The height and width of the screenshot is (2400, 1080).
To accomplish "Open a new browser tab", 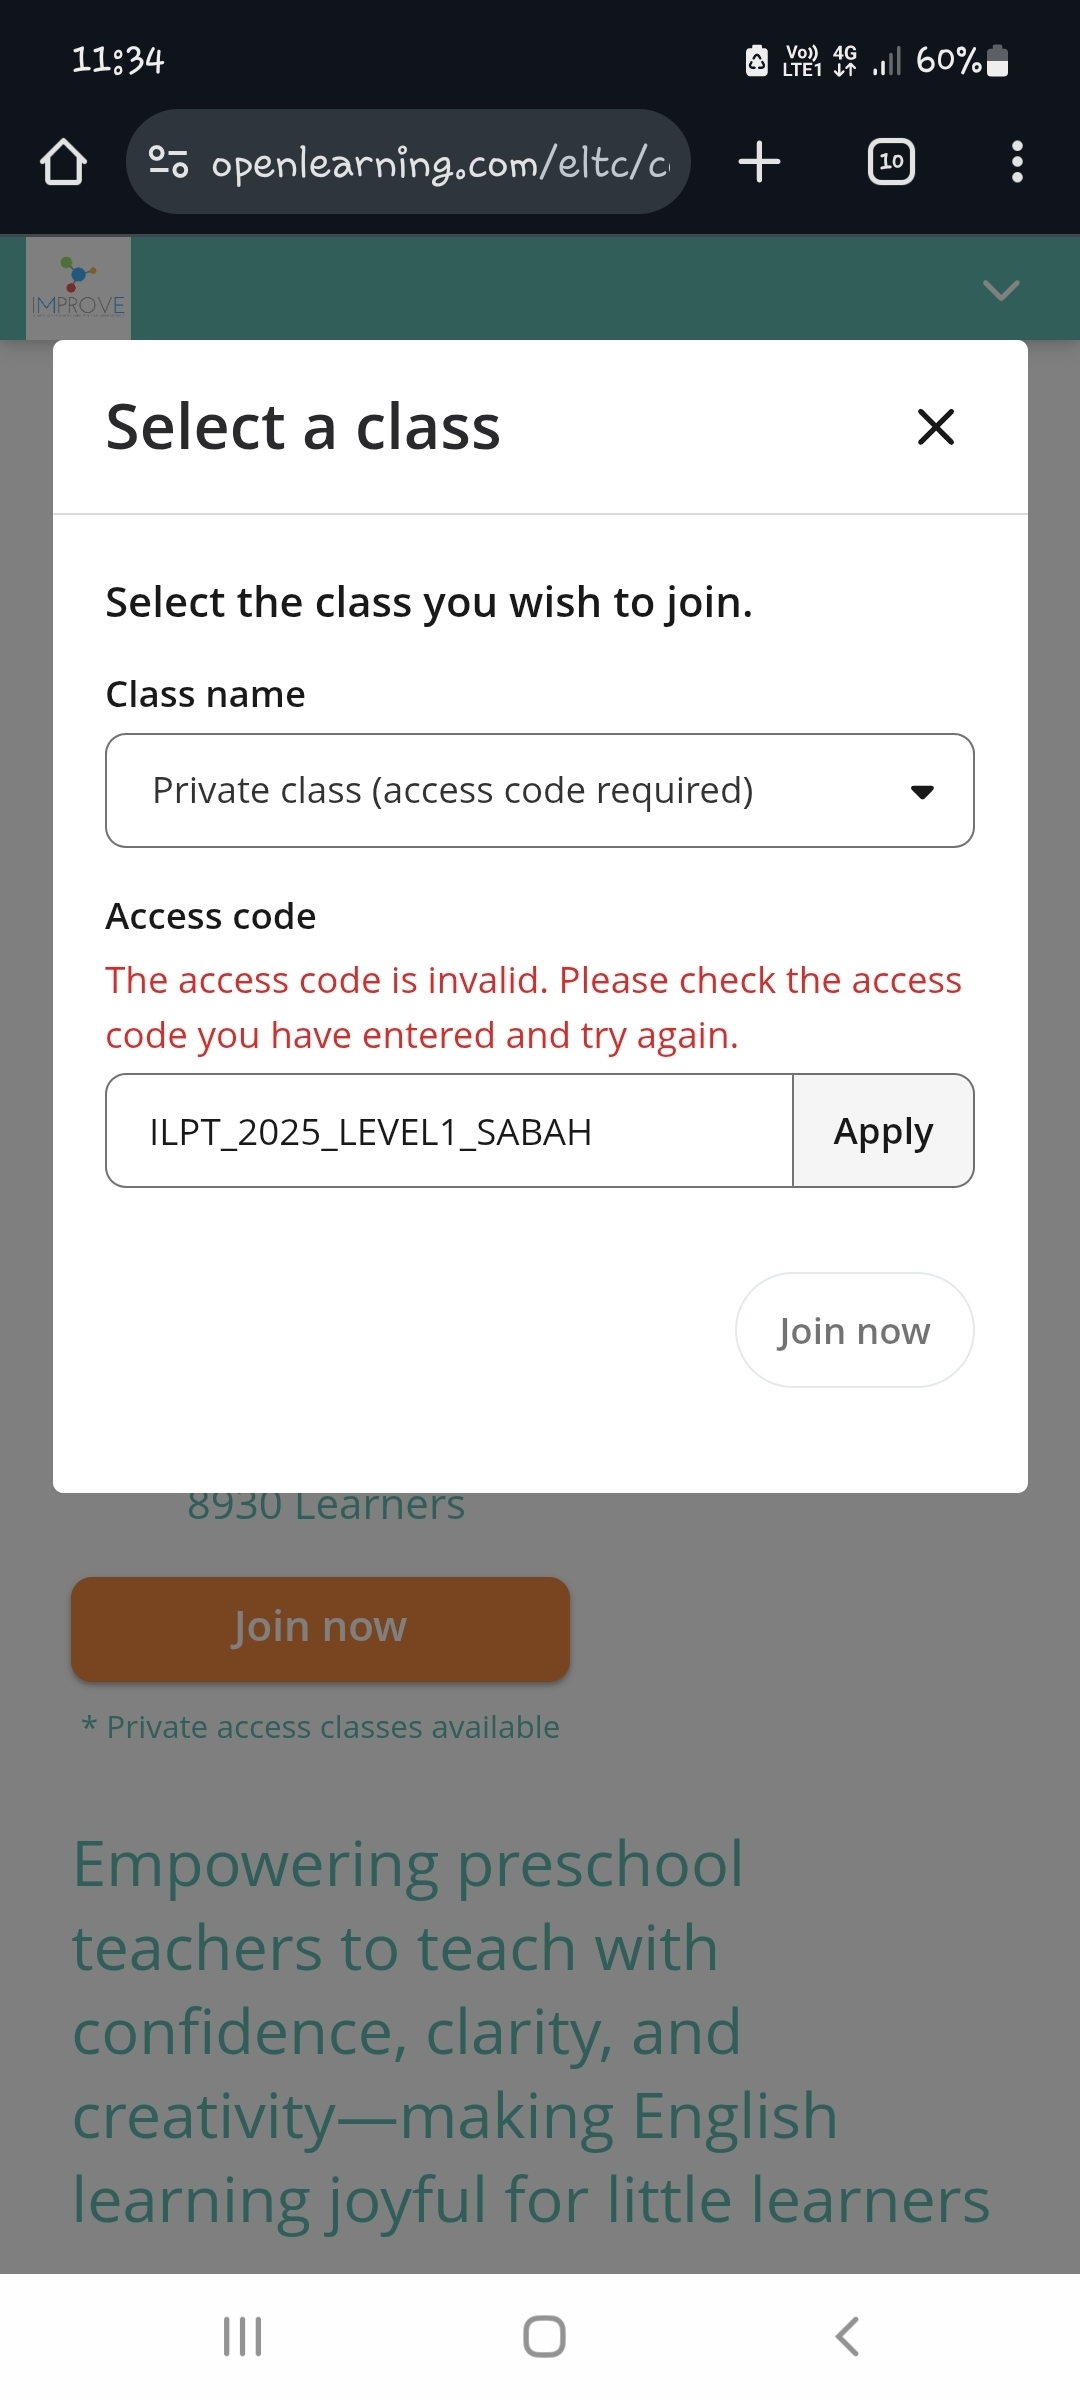I will tap(759, 162).
